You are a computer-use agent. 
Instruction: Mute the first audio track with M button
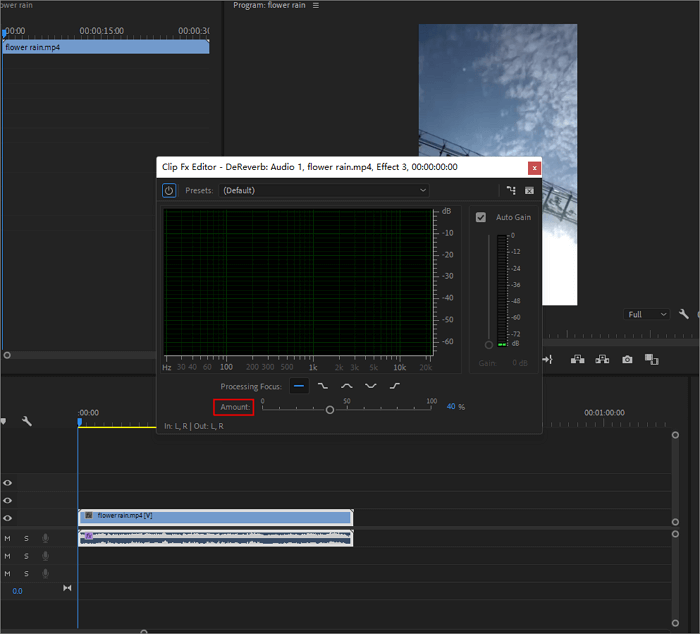tap(8, 538)
